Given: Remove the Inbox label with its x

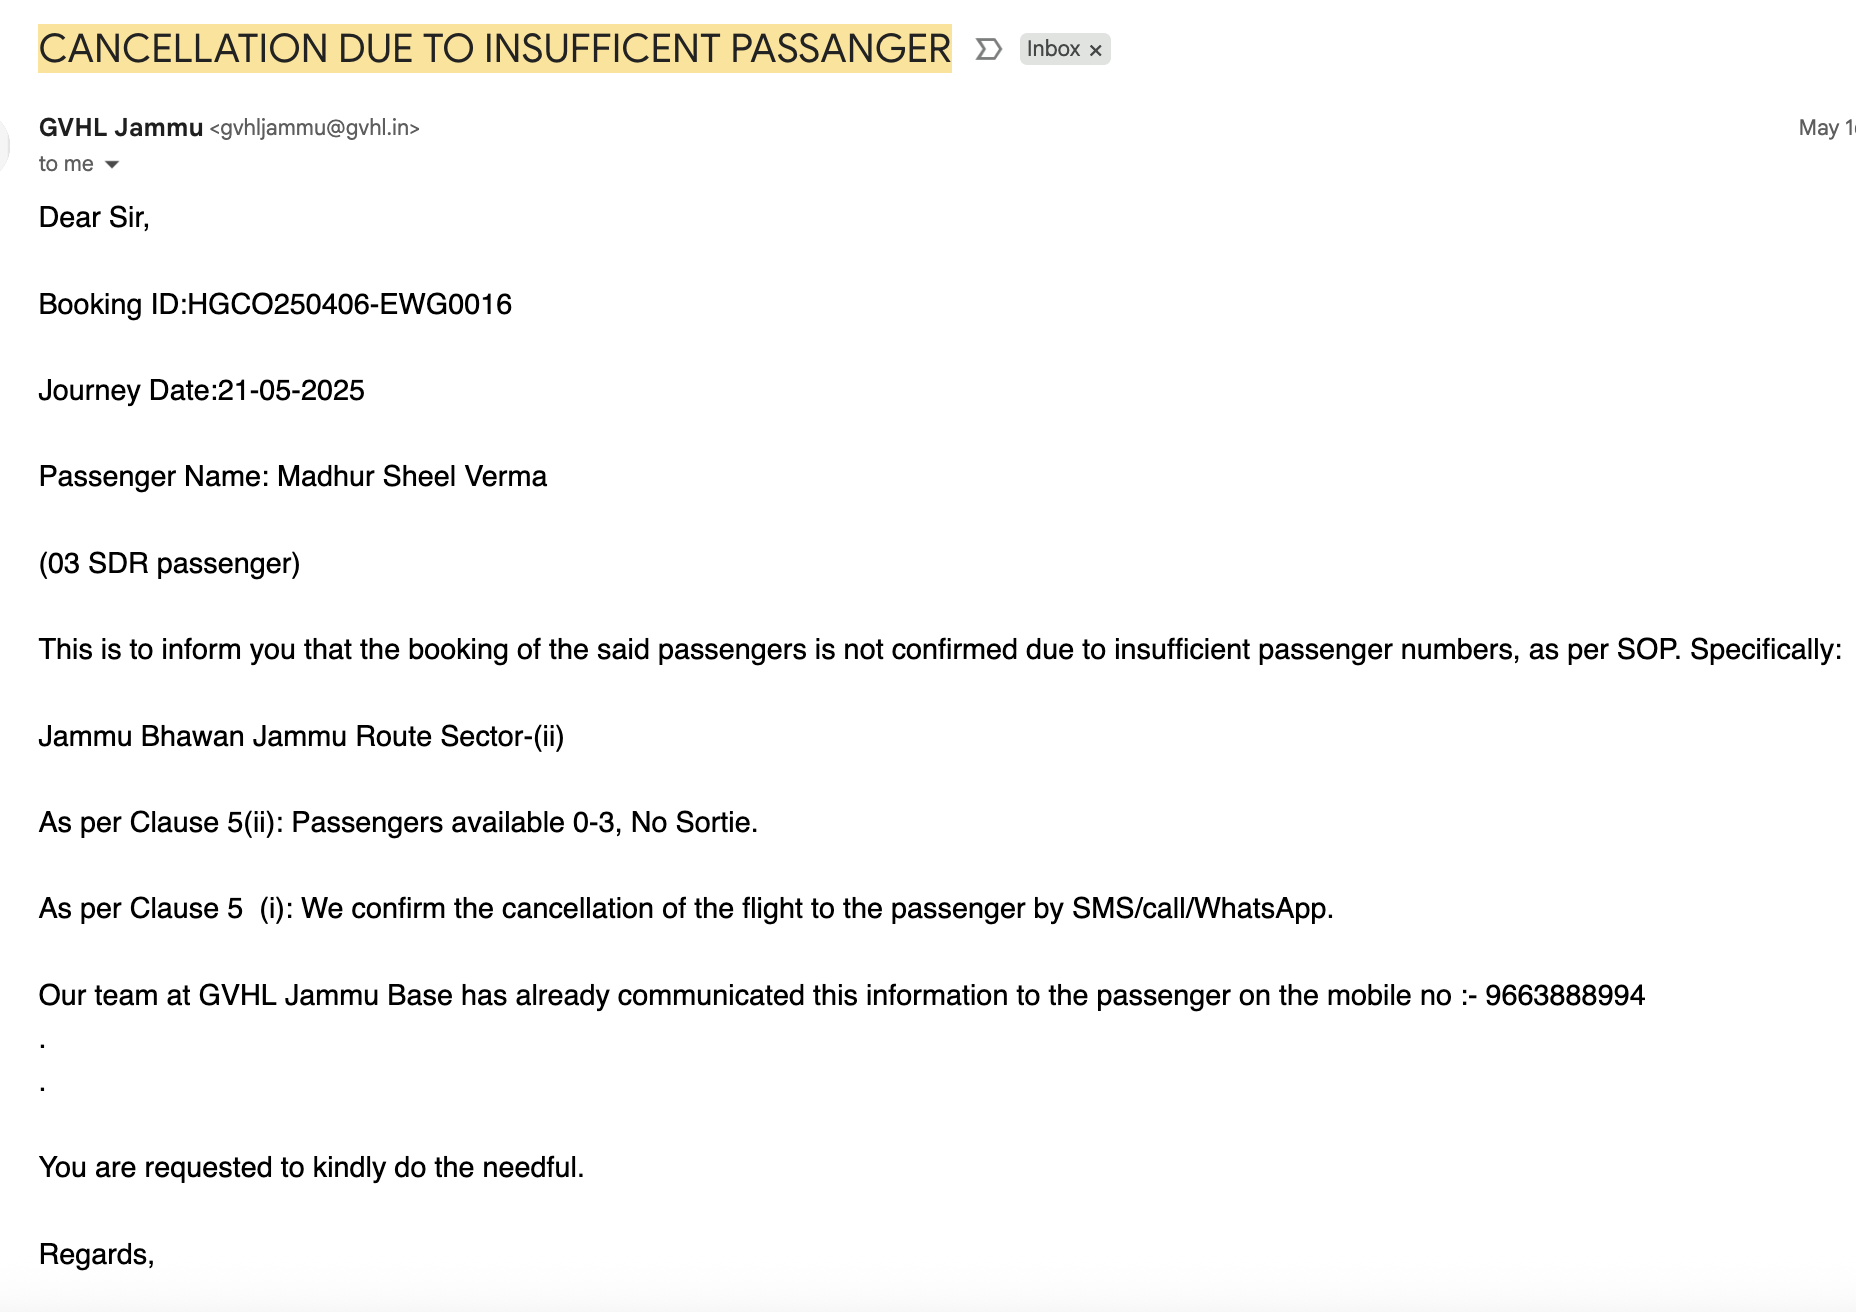Looking at the screenshot, I should (1096, 50).
